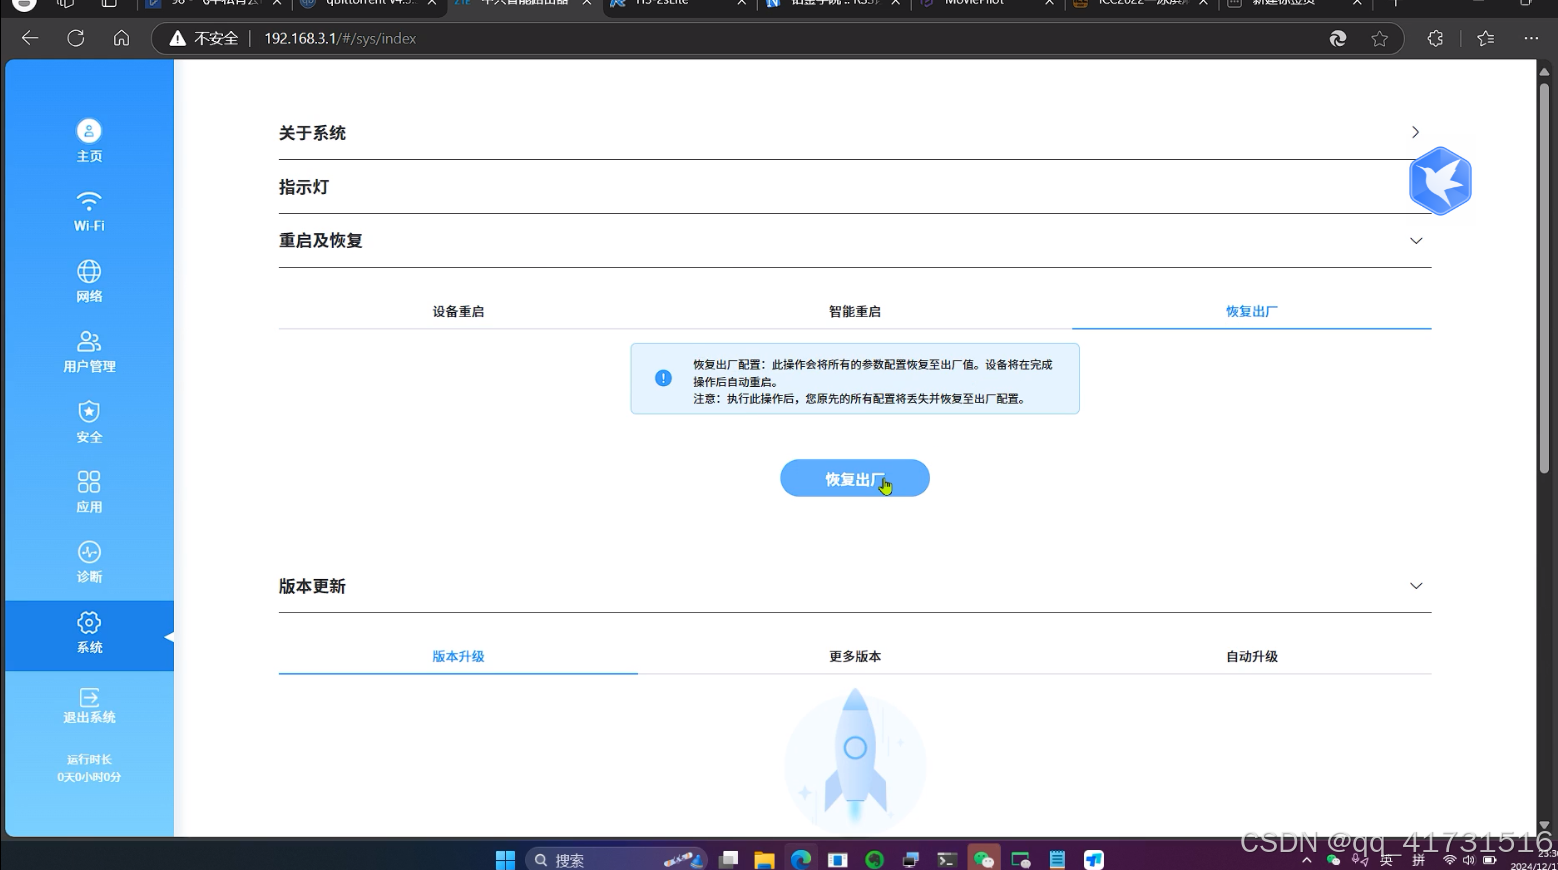
Task: Switch to the 更多版本 tab
Action: [x=855, y=656]
